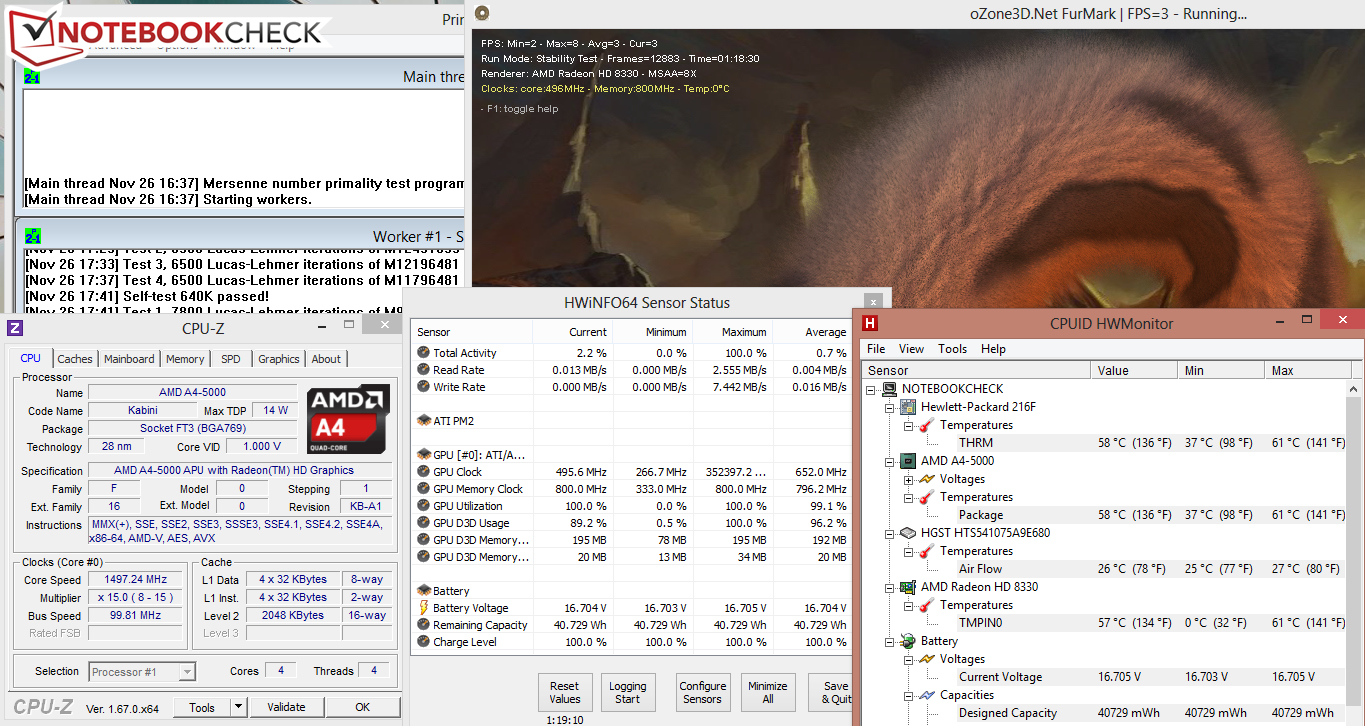Click the Maximum column header in HWiNFO64

point(732,332)
